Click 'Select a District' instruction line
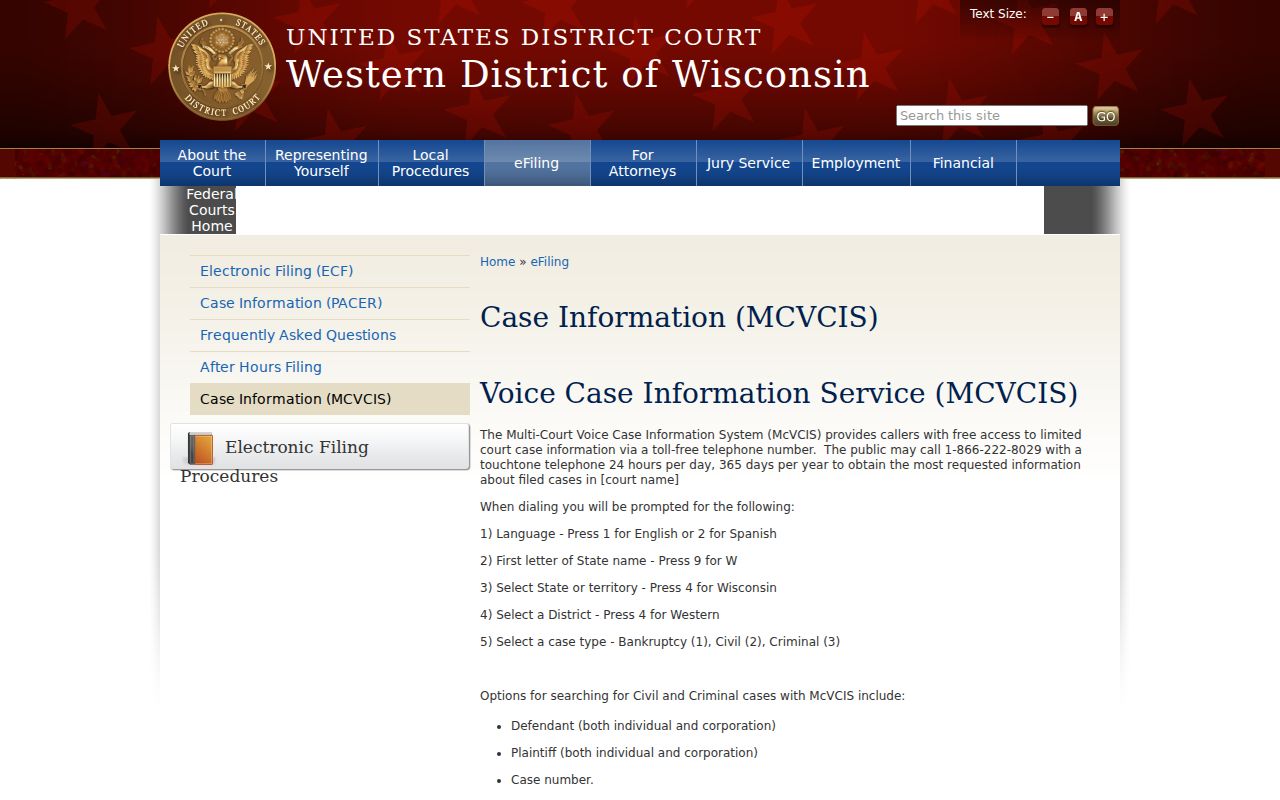This screenshot has height=800, width=1280. [x=599, y=615]
